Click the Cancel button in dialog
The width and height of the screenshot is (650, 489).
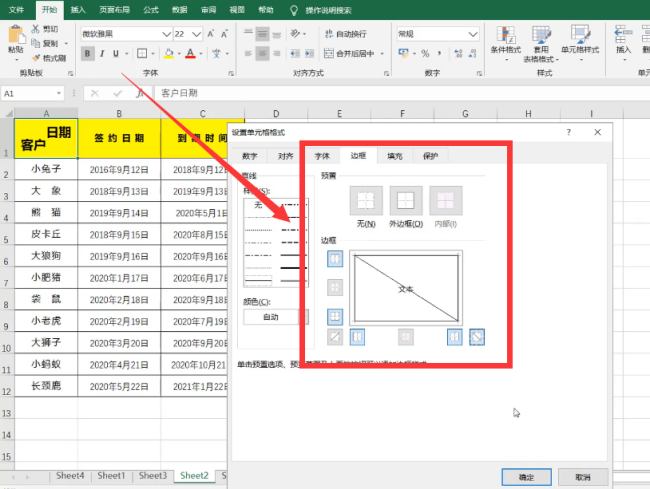[583, 477]
